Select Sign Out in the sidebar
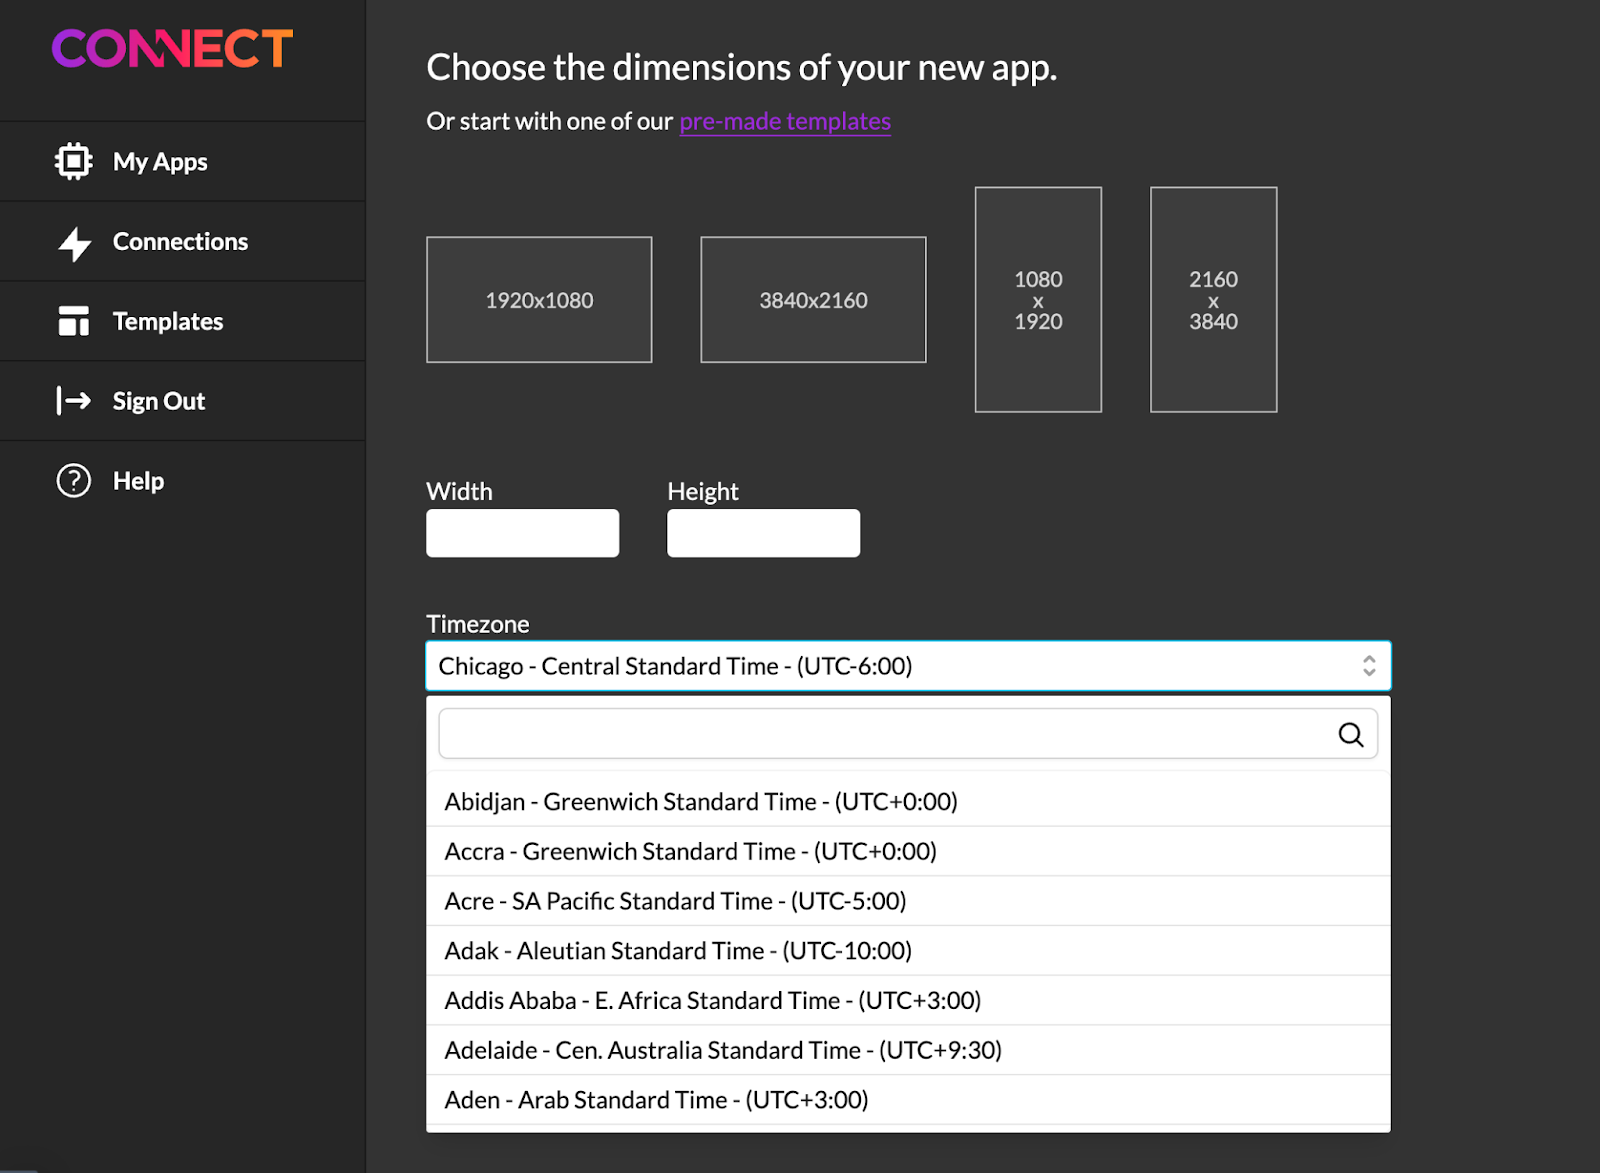This screenshot has height=1173, width=1600. (x=182, y=401)
